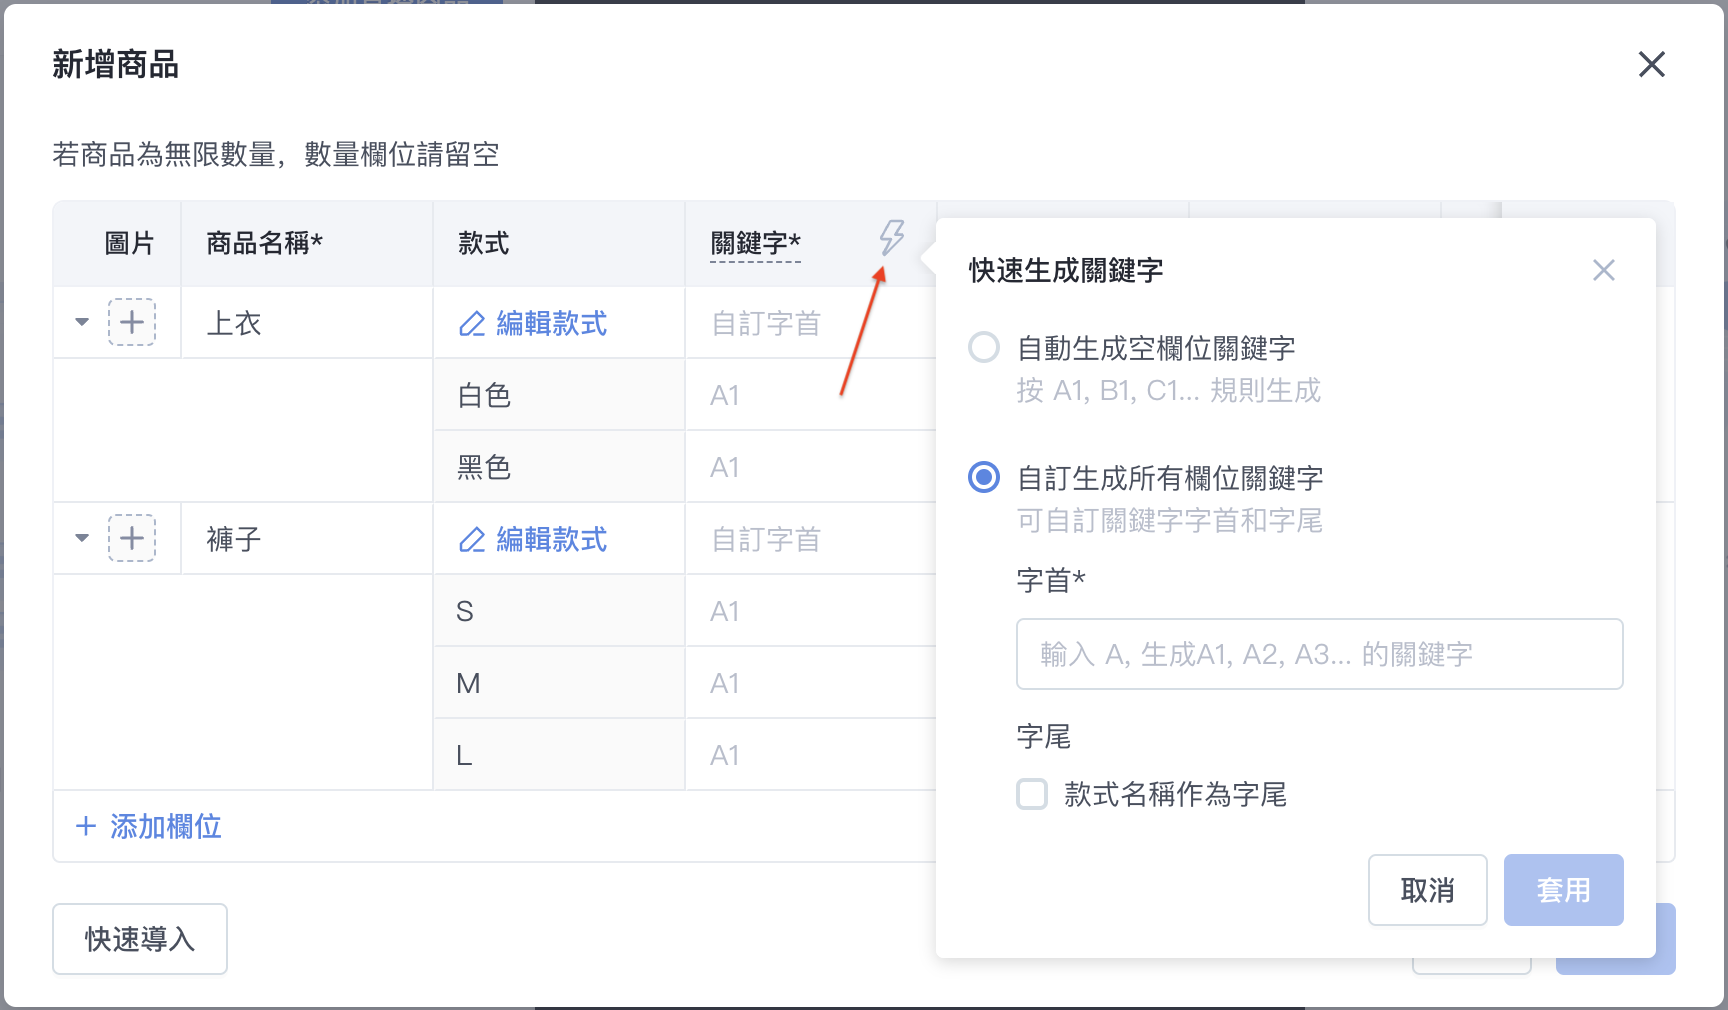Click the 白色 style cell

pyautogui.click(x=559, y=395)
